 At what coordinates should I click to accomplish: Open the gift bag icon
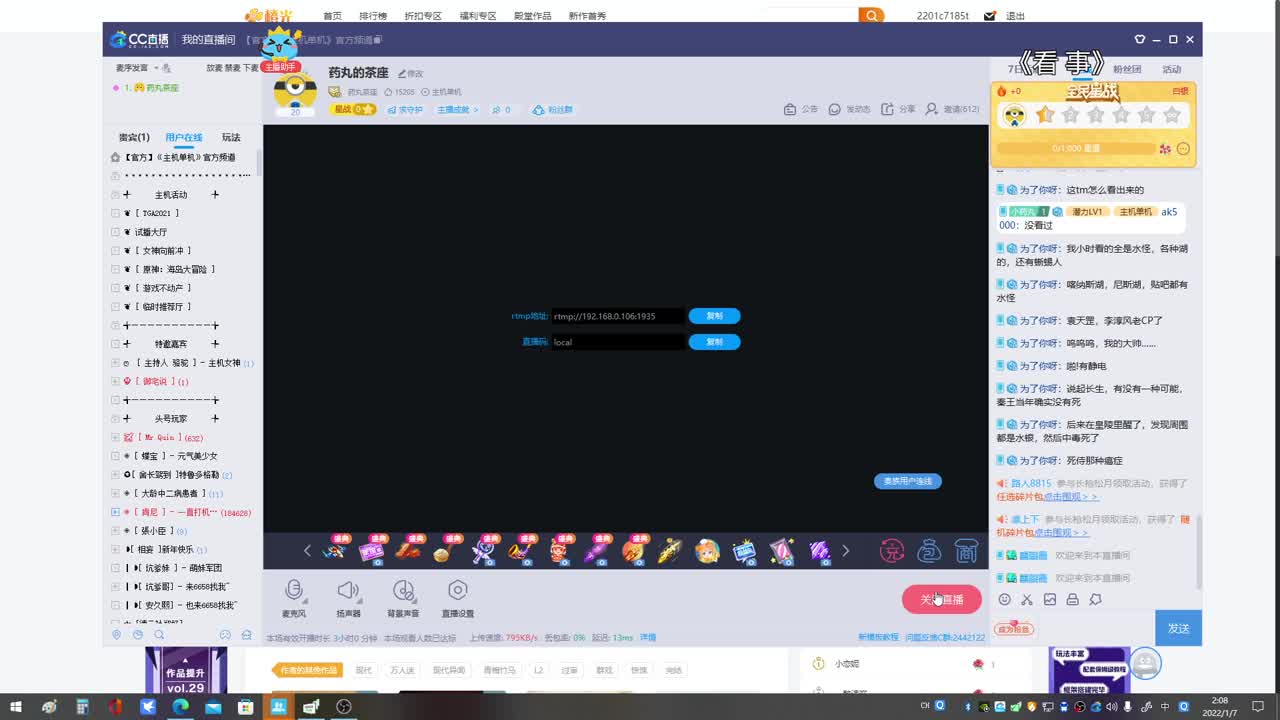[x=929, y=550]
